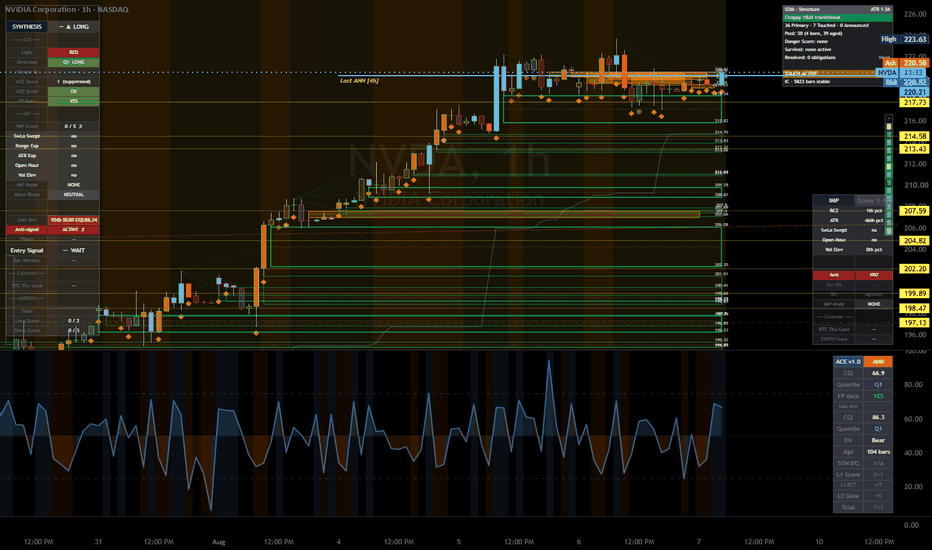Click the RCZ row in right IMP table
This screenshot has width=932, height=550.
coord(853,210)
